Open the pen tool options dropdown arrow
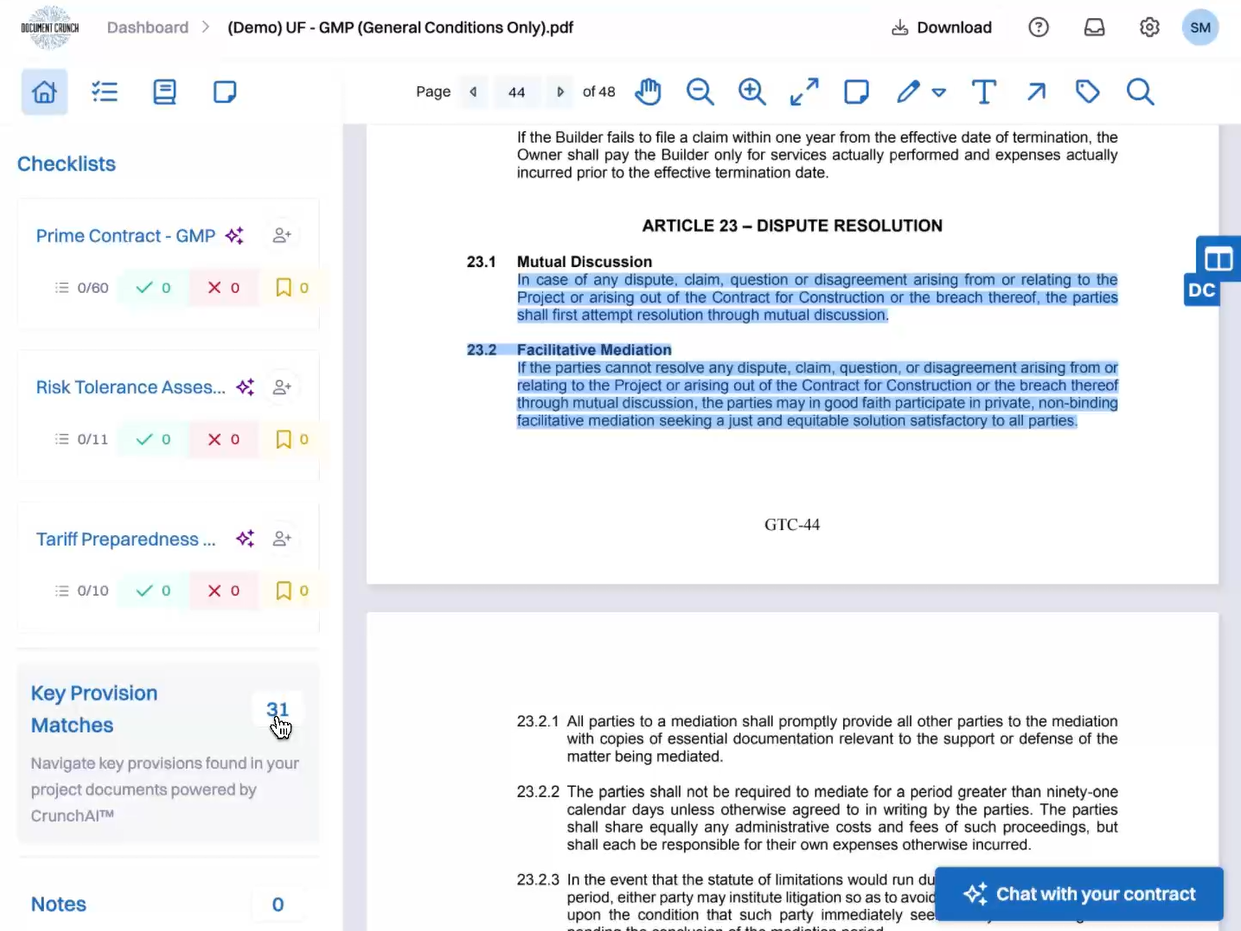 pyautogui.click(x=939, y=93)
